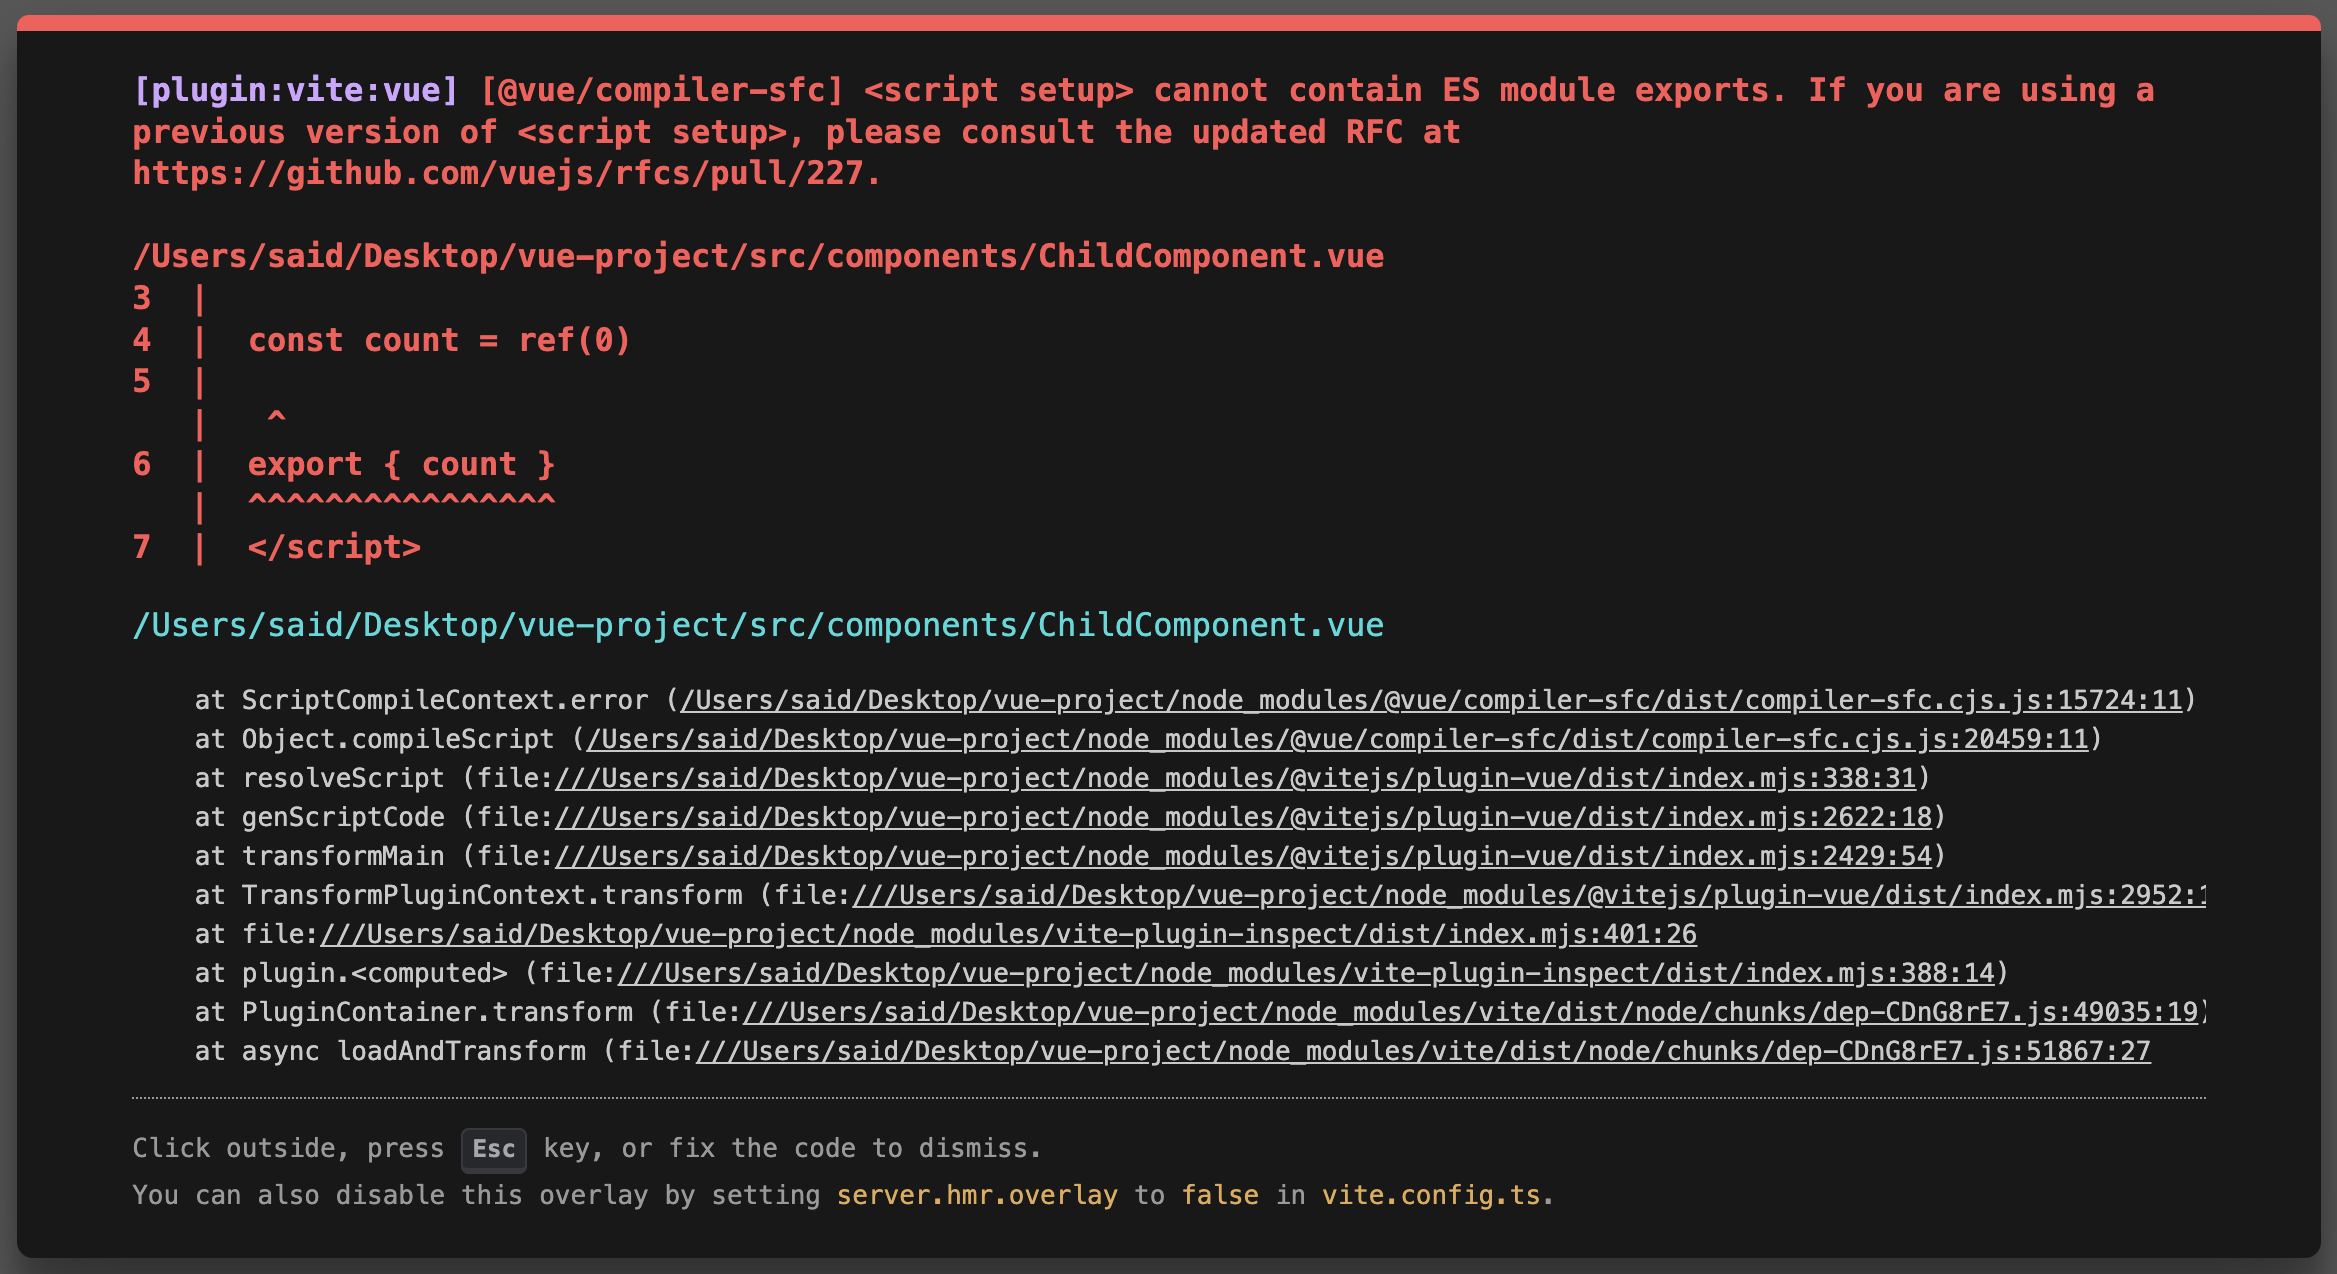The height and width of the screenshot is (1274, 2337).
Task: Click genScriptCode index.mjs:2622:18 stack link
Action: point(1243,817)
